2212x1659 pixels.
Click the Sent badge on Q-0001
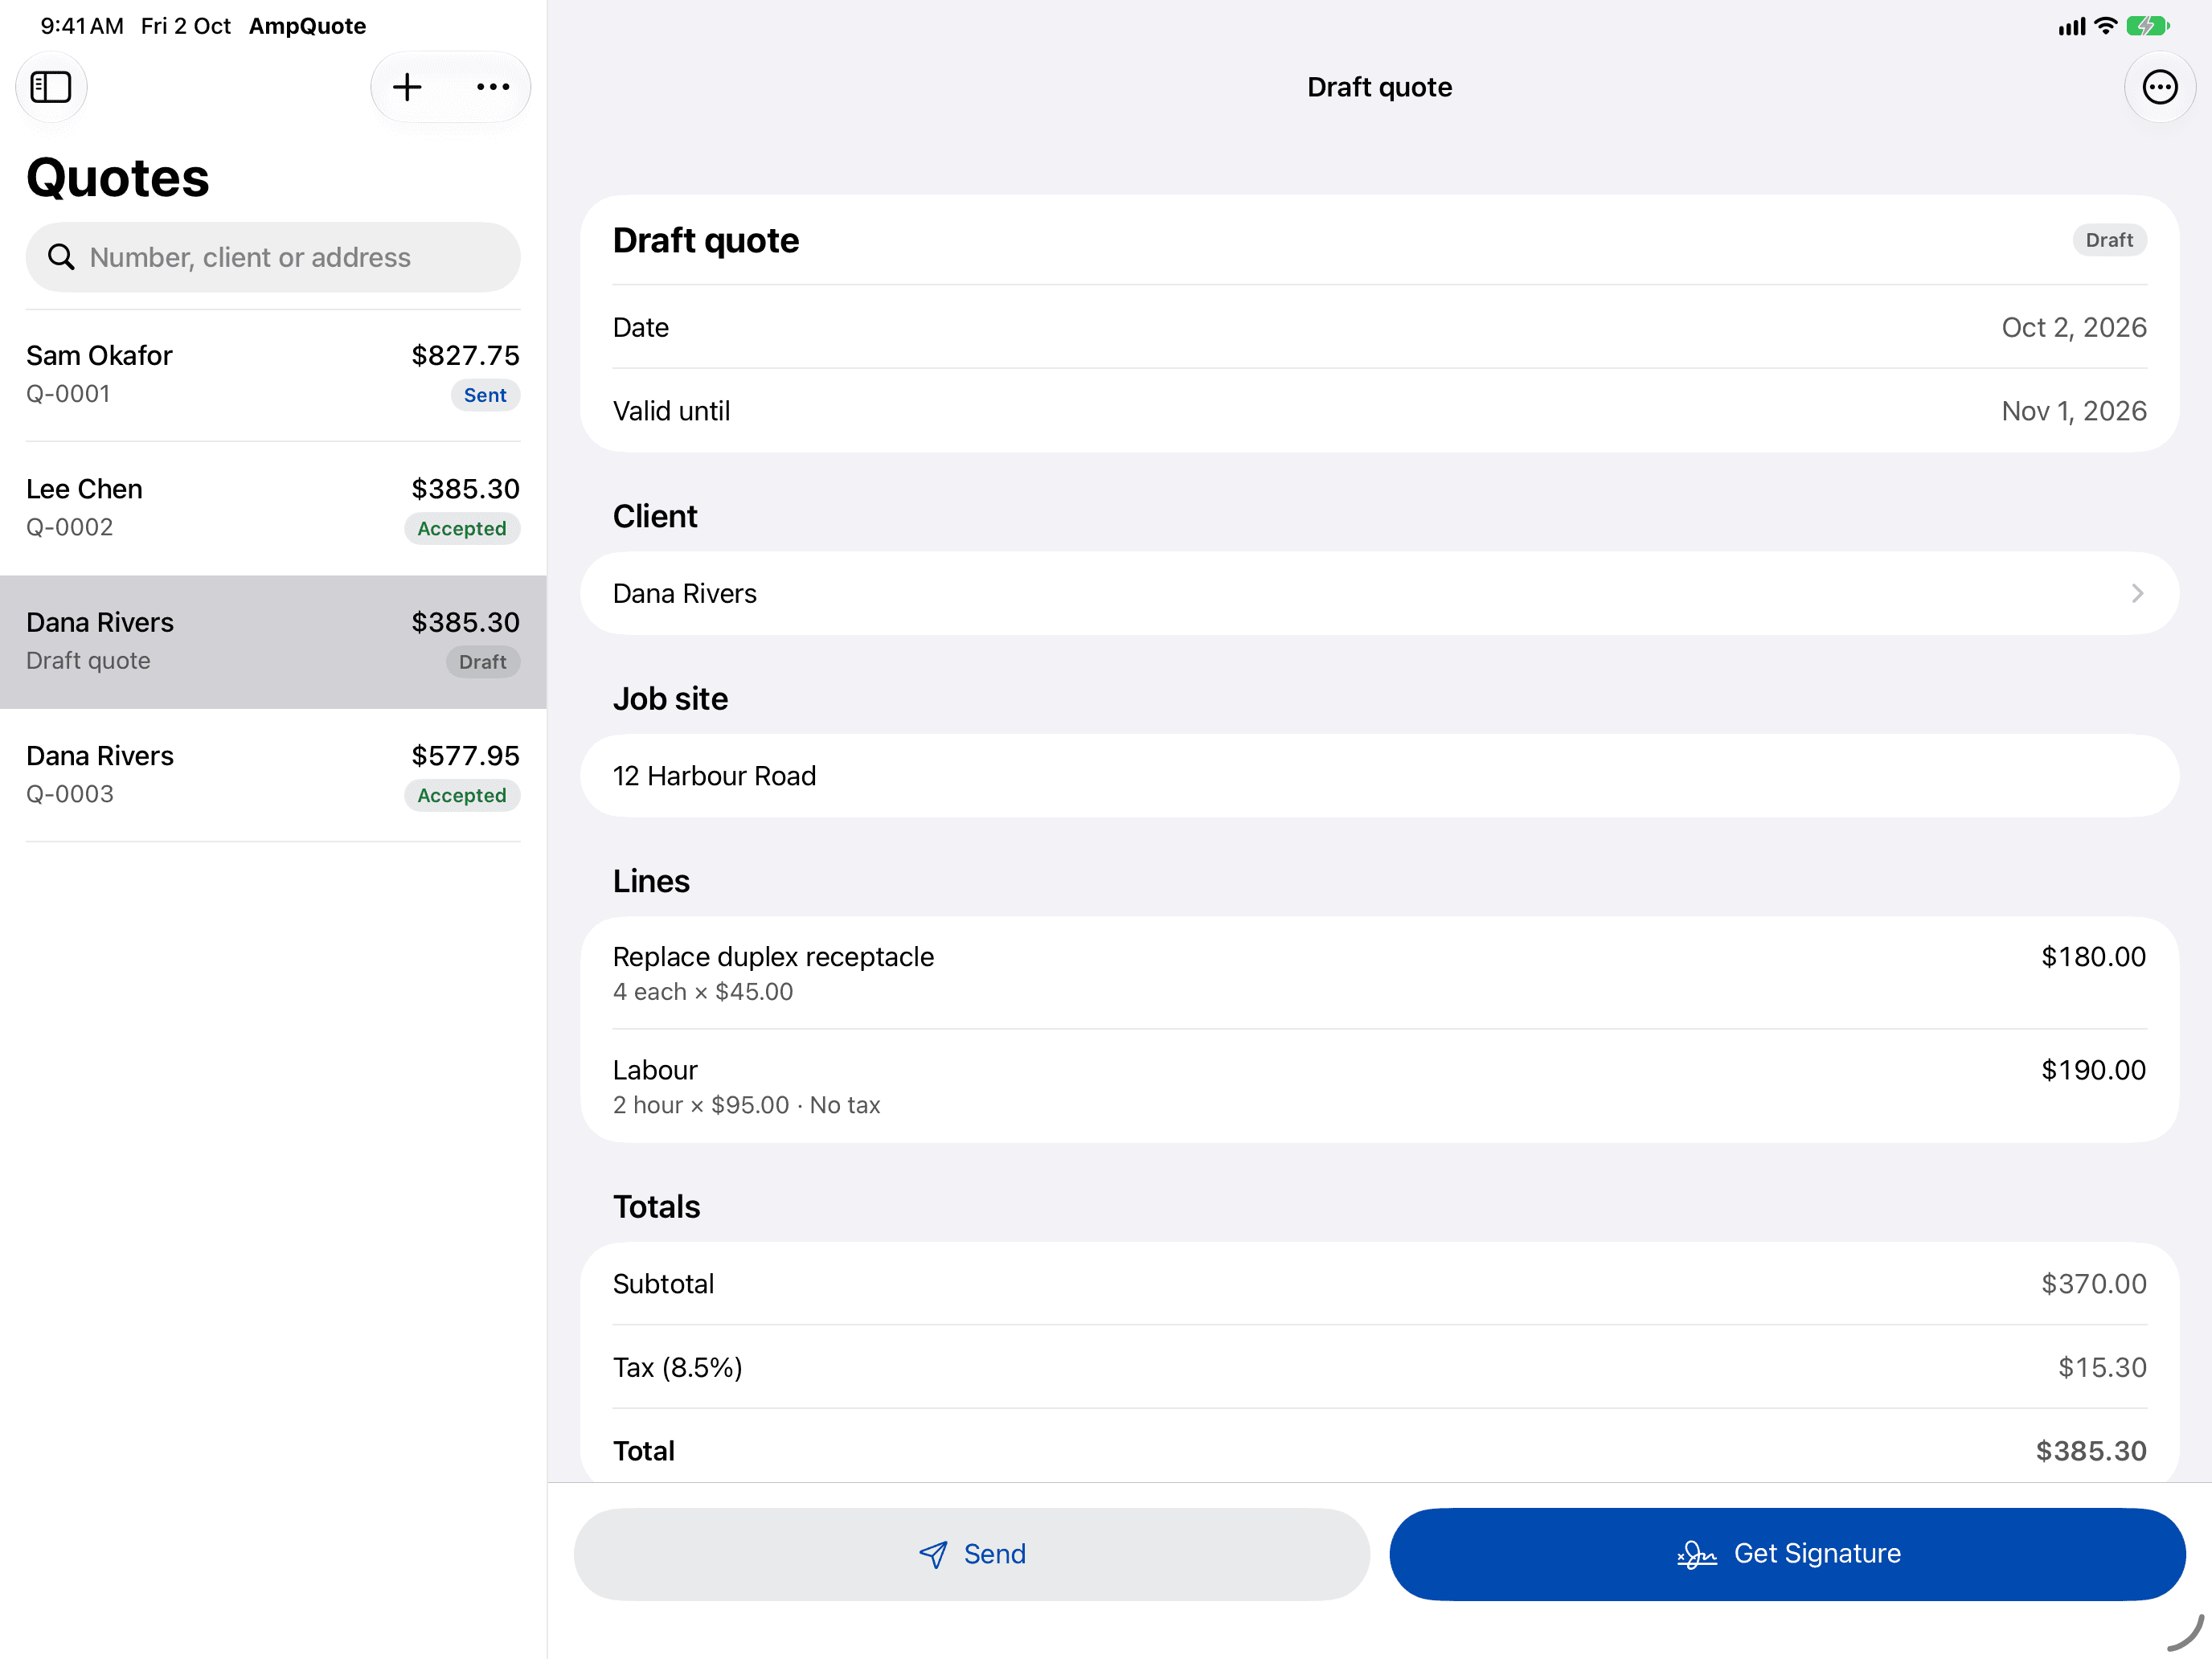(x=485, y=395)
